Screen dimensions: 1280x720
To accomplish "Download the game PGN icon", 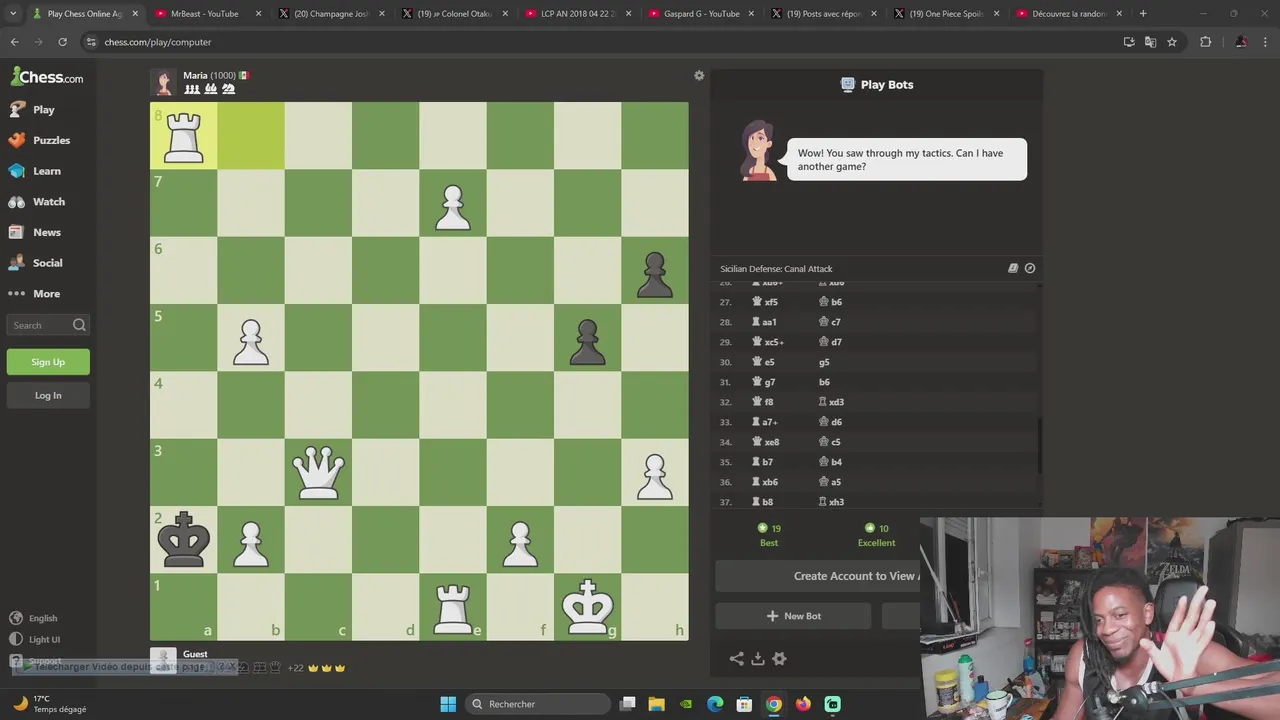I will pyautogui.click(x=758, y=658).
